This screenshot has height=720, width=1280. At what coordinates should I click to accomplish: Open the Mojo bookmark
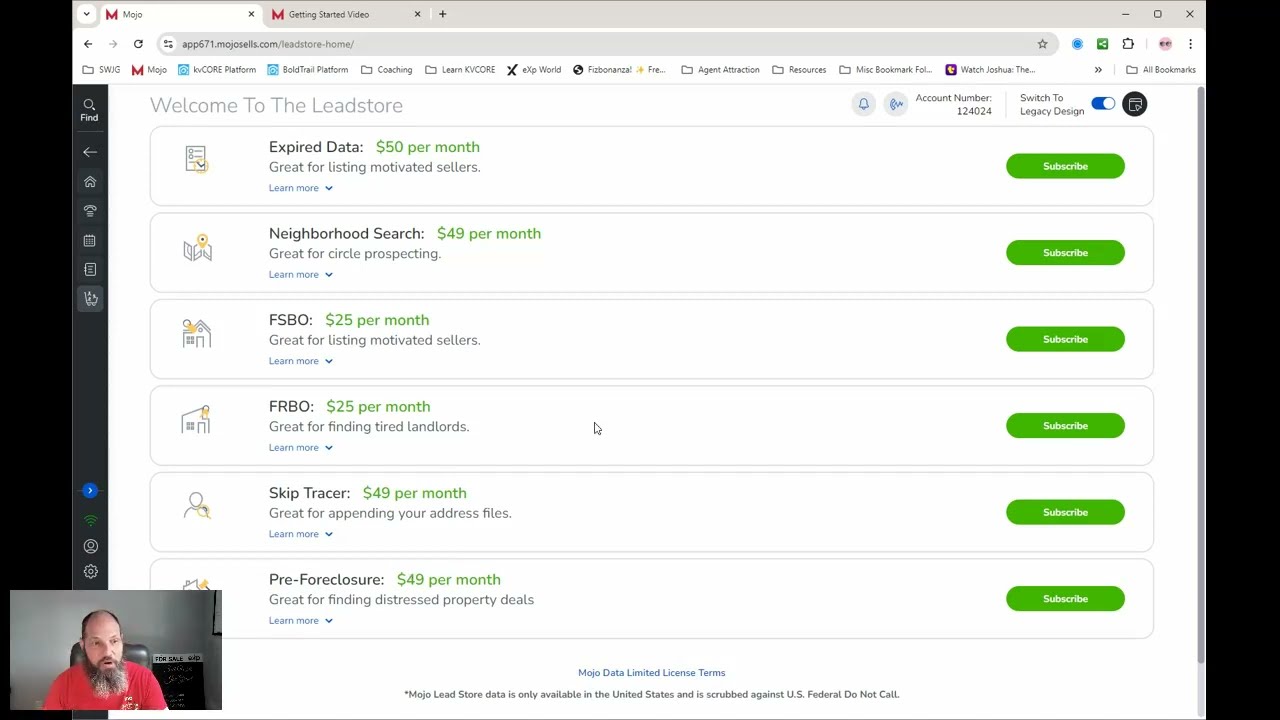pyautogui.click(x=149, y=70)
